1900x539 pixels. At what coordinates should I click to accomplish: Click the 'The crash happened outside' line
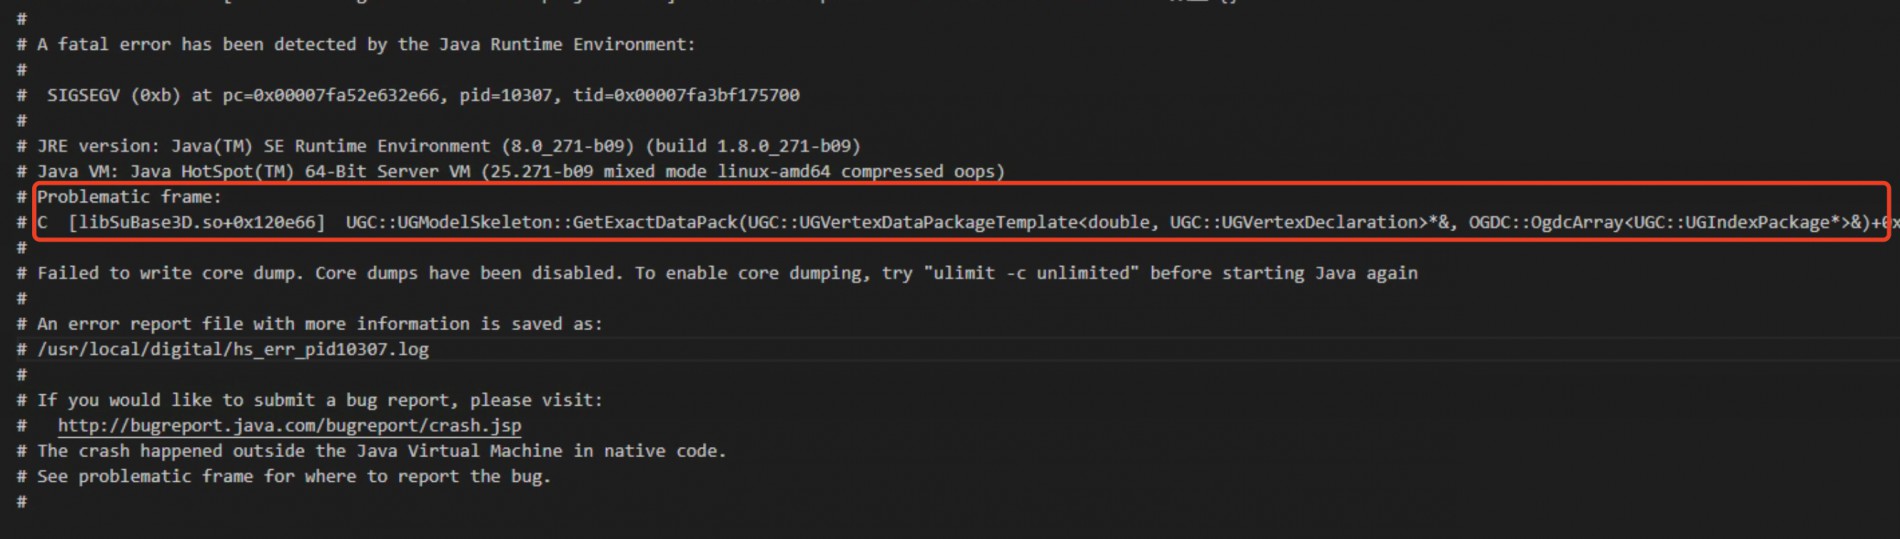(x=382, y=451)
